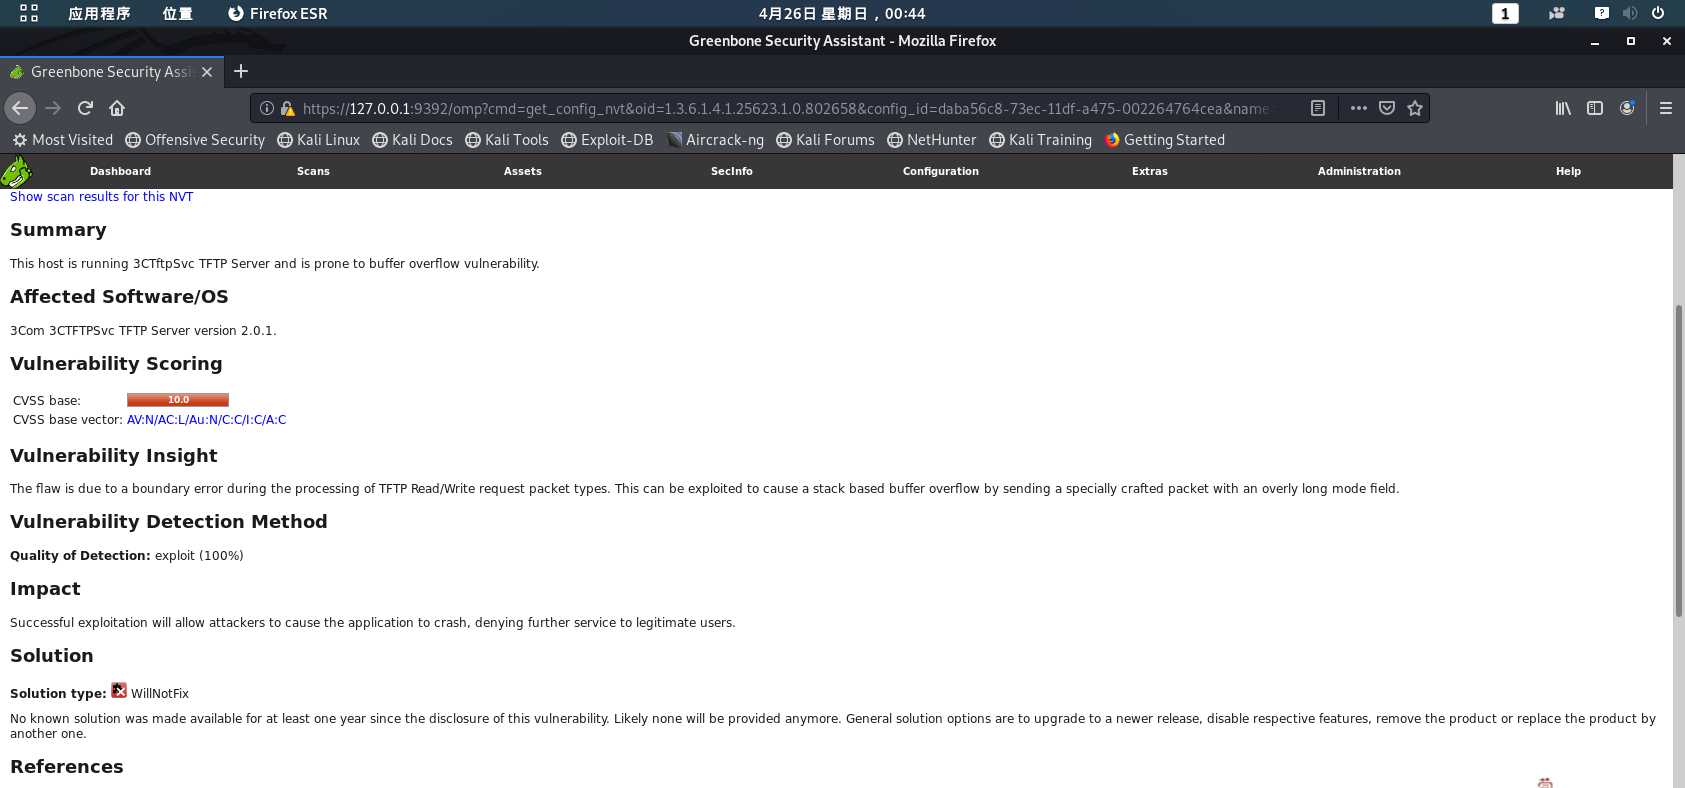The image size is (1685, 788).
Task: Open the Scans menu
Action: tap(313, 171)
